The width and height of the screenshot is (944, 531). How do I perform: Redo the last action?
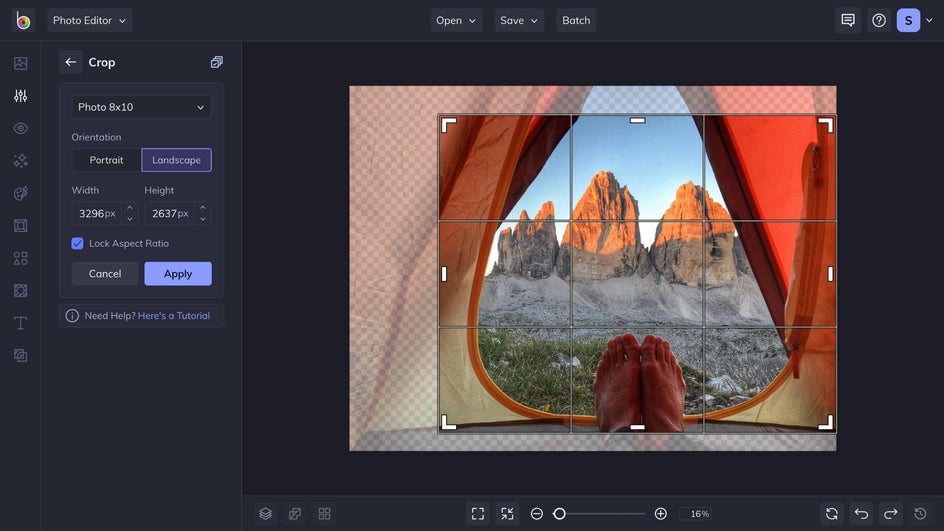point(891,514)
